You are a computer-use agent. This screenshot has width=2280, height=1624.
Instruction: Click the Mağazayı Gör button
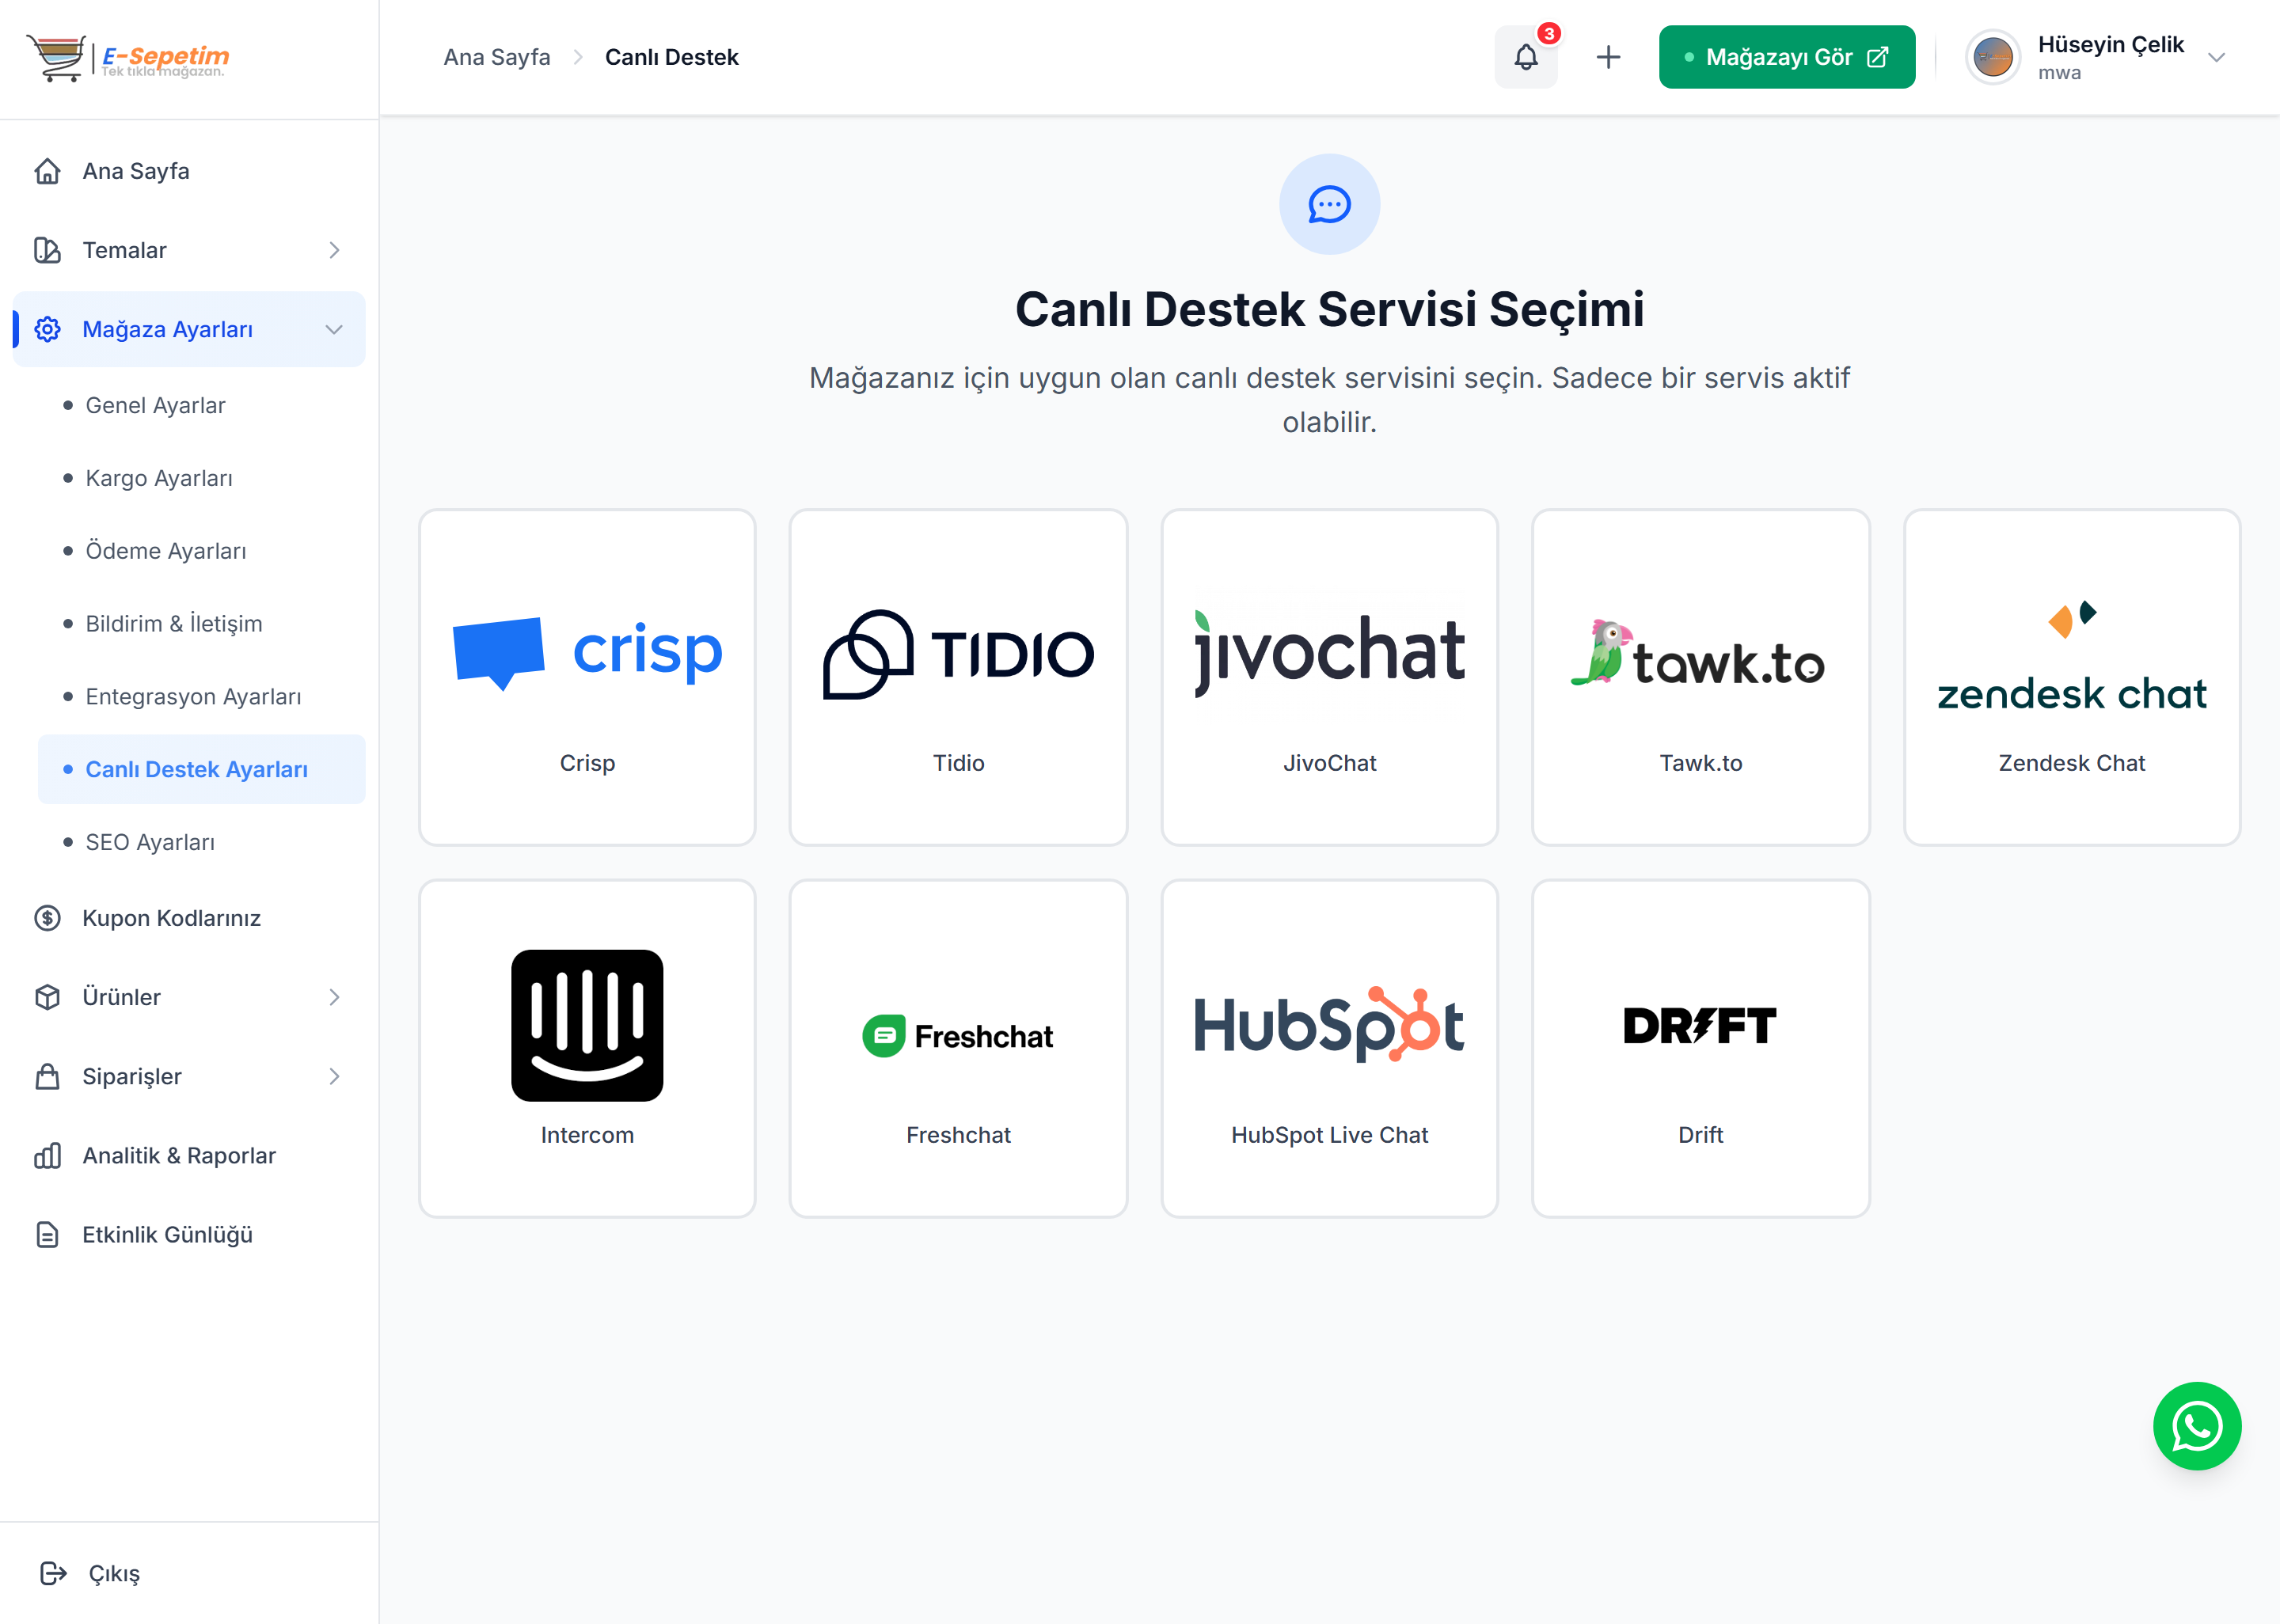pos(1786,57)
